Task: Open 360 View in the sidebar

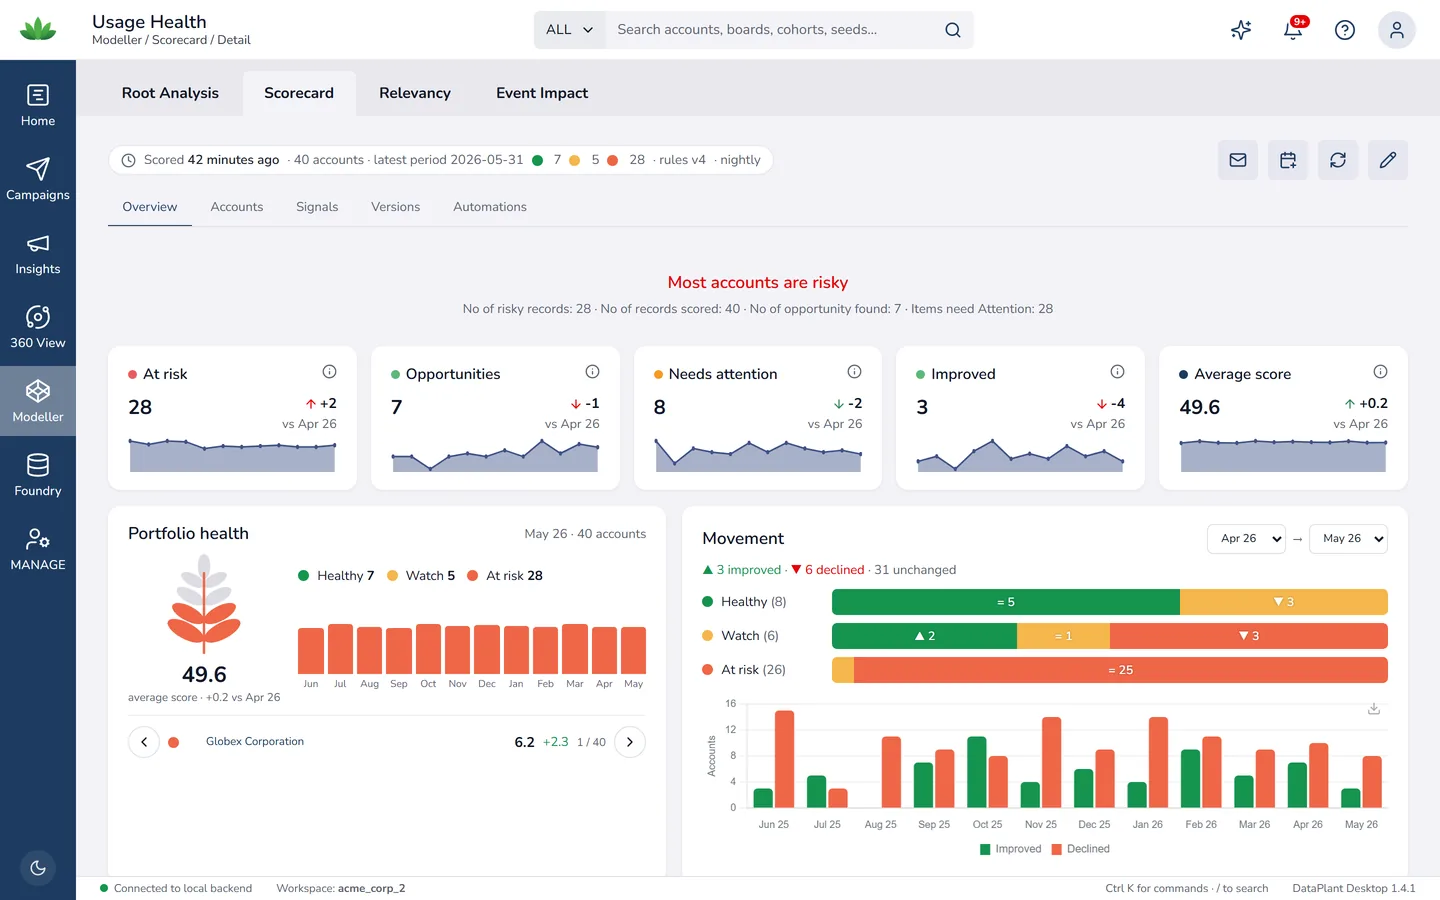Action: (38, 328)
